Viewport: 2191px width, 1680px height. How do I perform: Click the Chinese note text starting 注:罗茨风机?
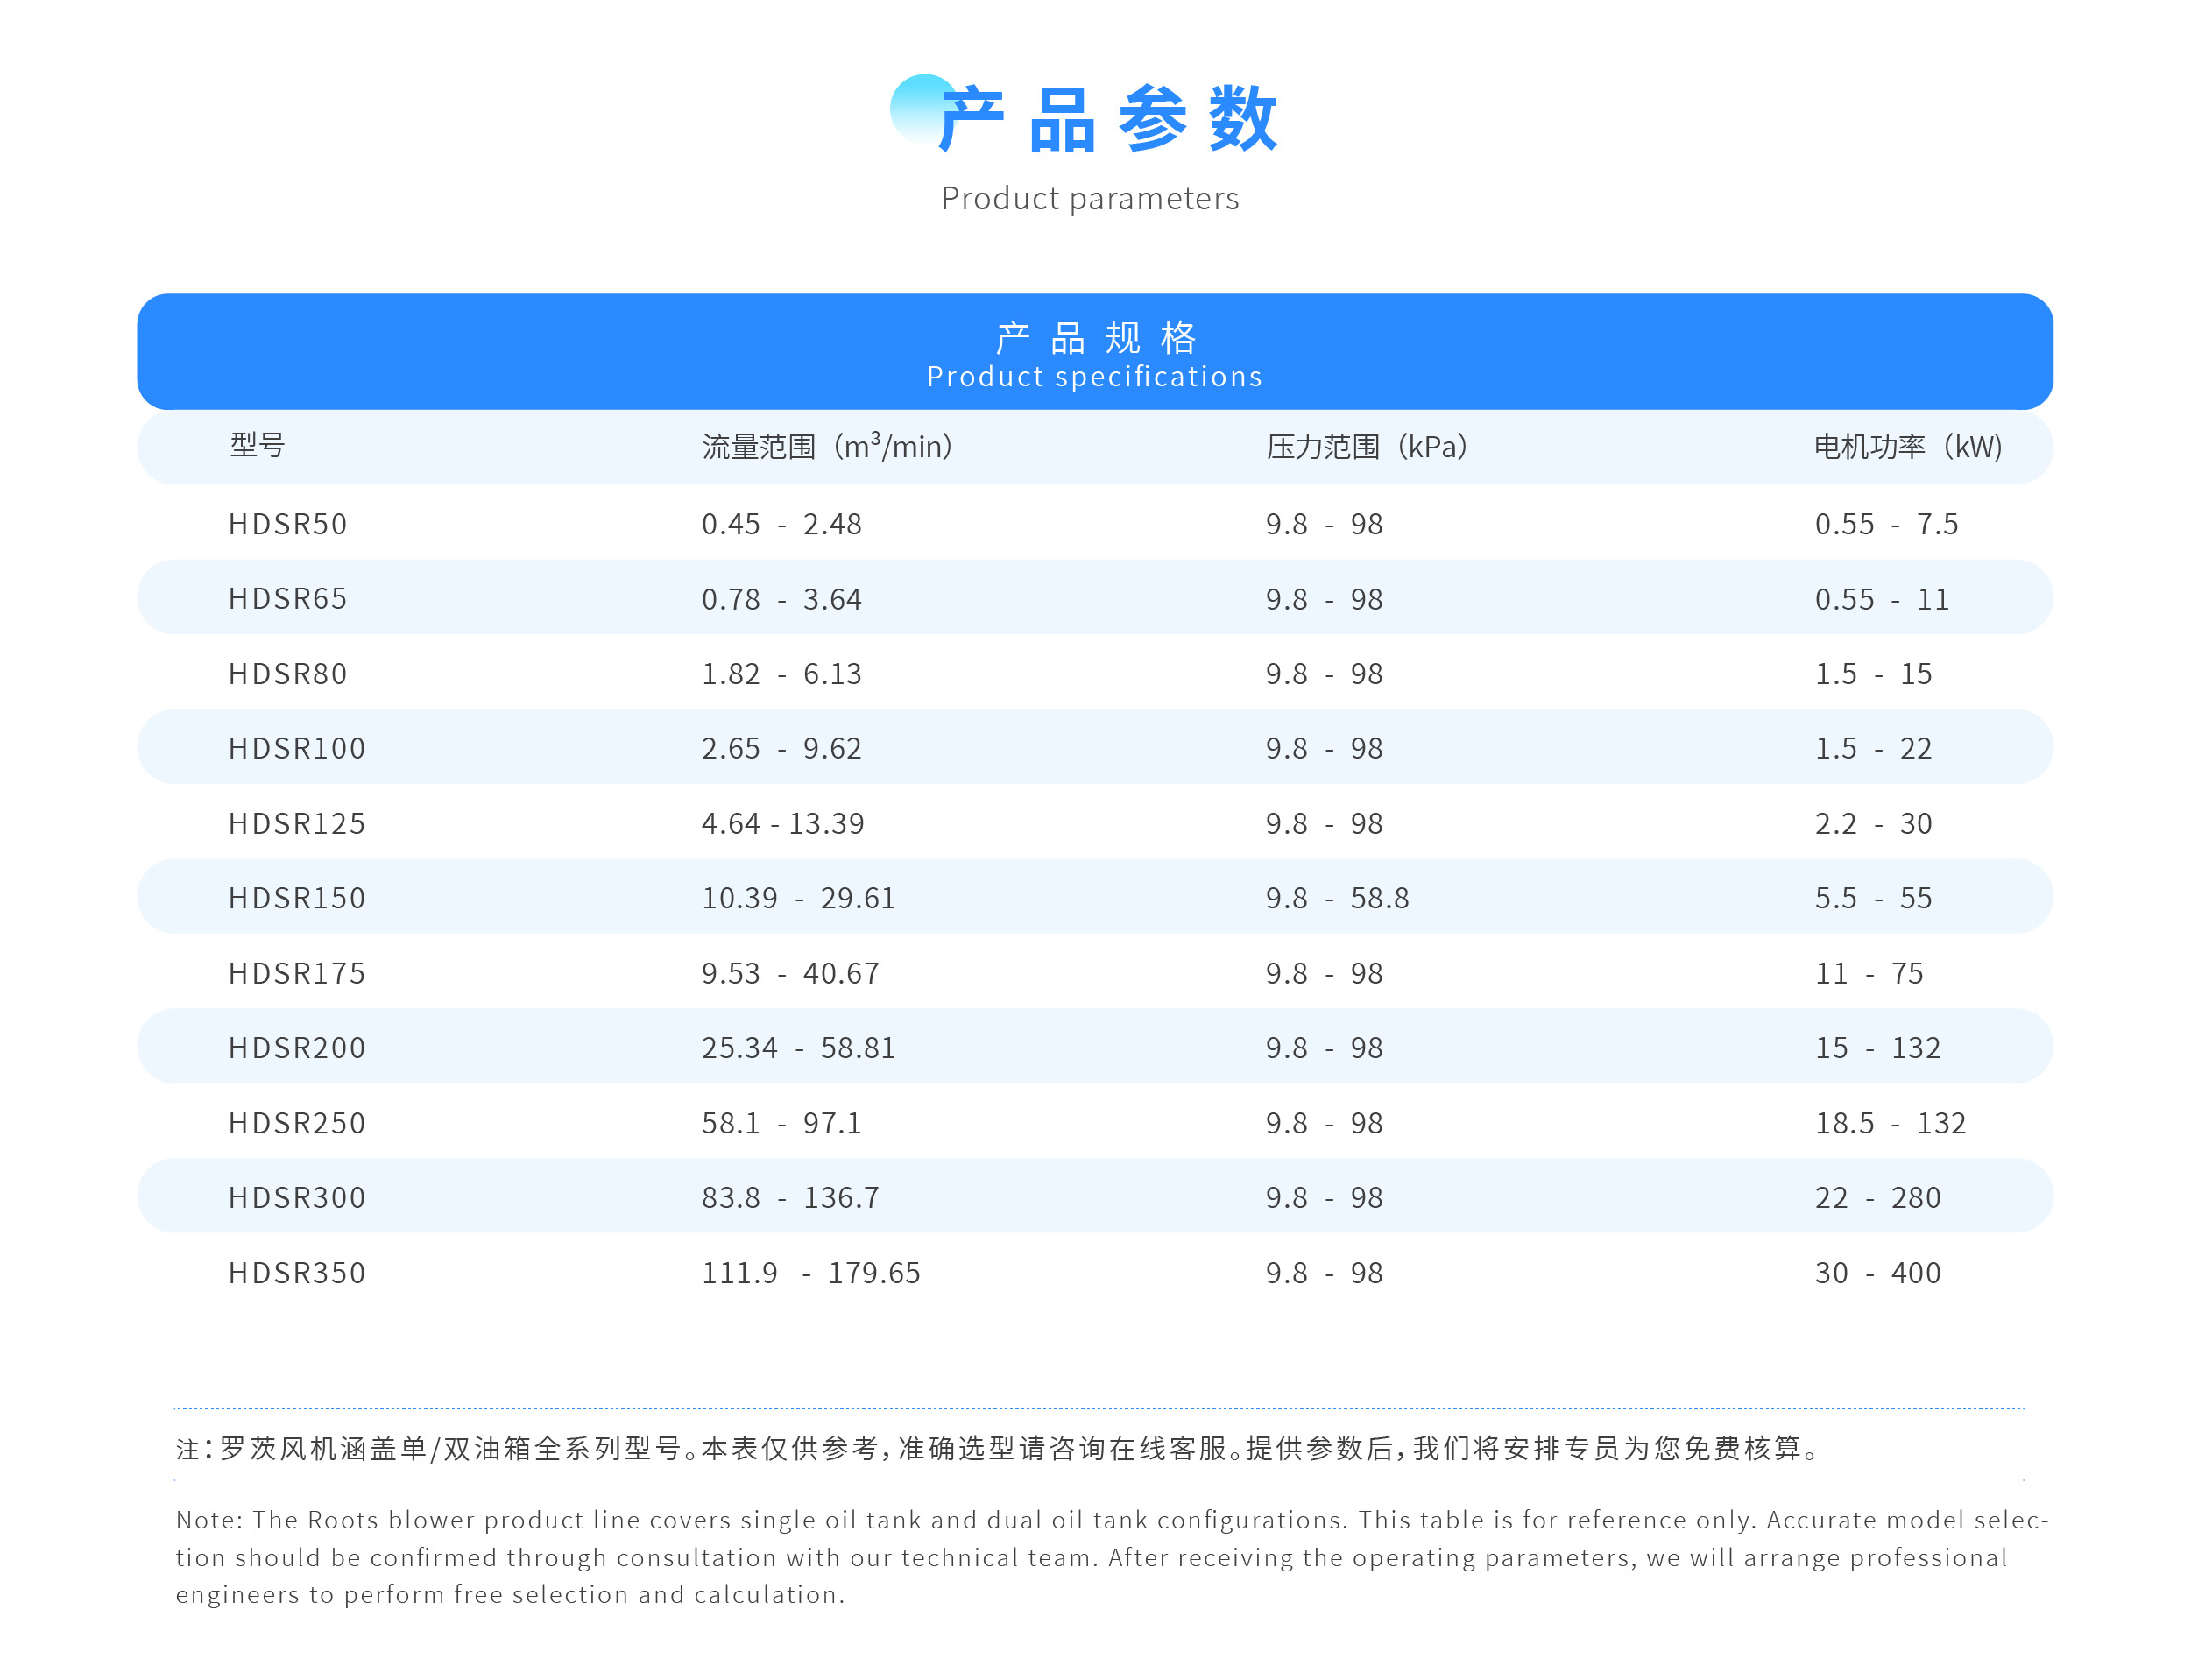(x=1000, y=1448)
